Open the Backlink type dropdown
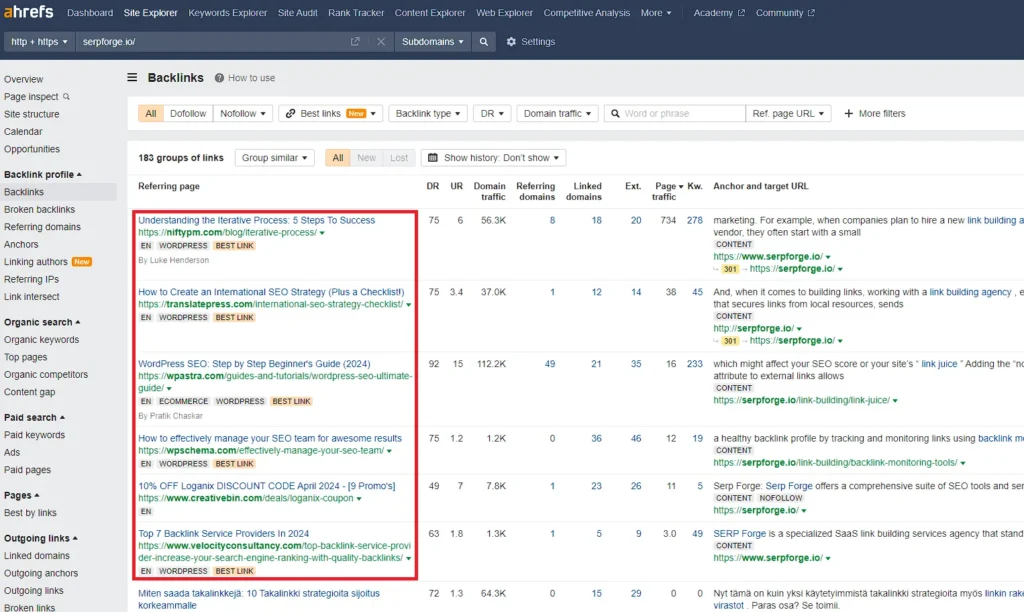Viewport: 1024px width, 612px height. [x=428, y=113]
